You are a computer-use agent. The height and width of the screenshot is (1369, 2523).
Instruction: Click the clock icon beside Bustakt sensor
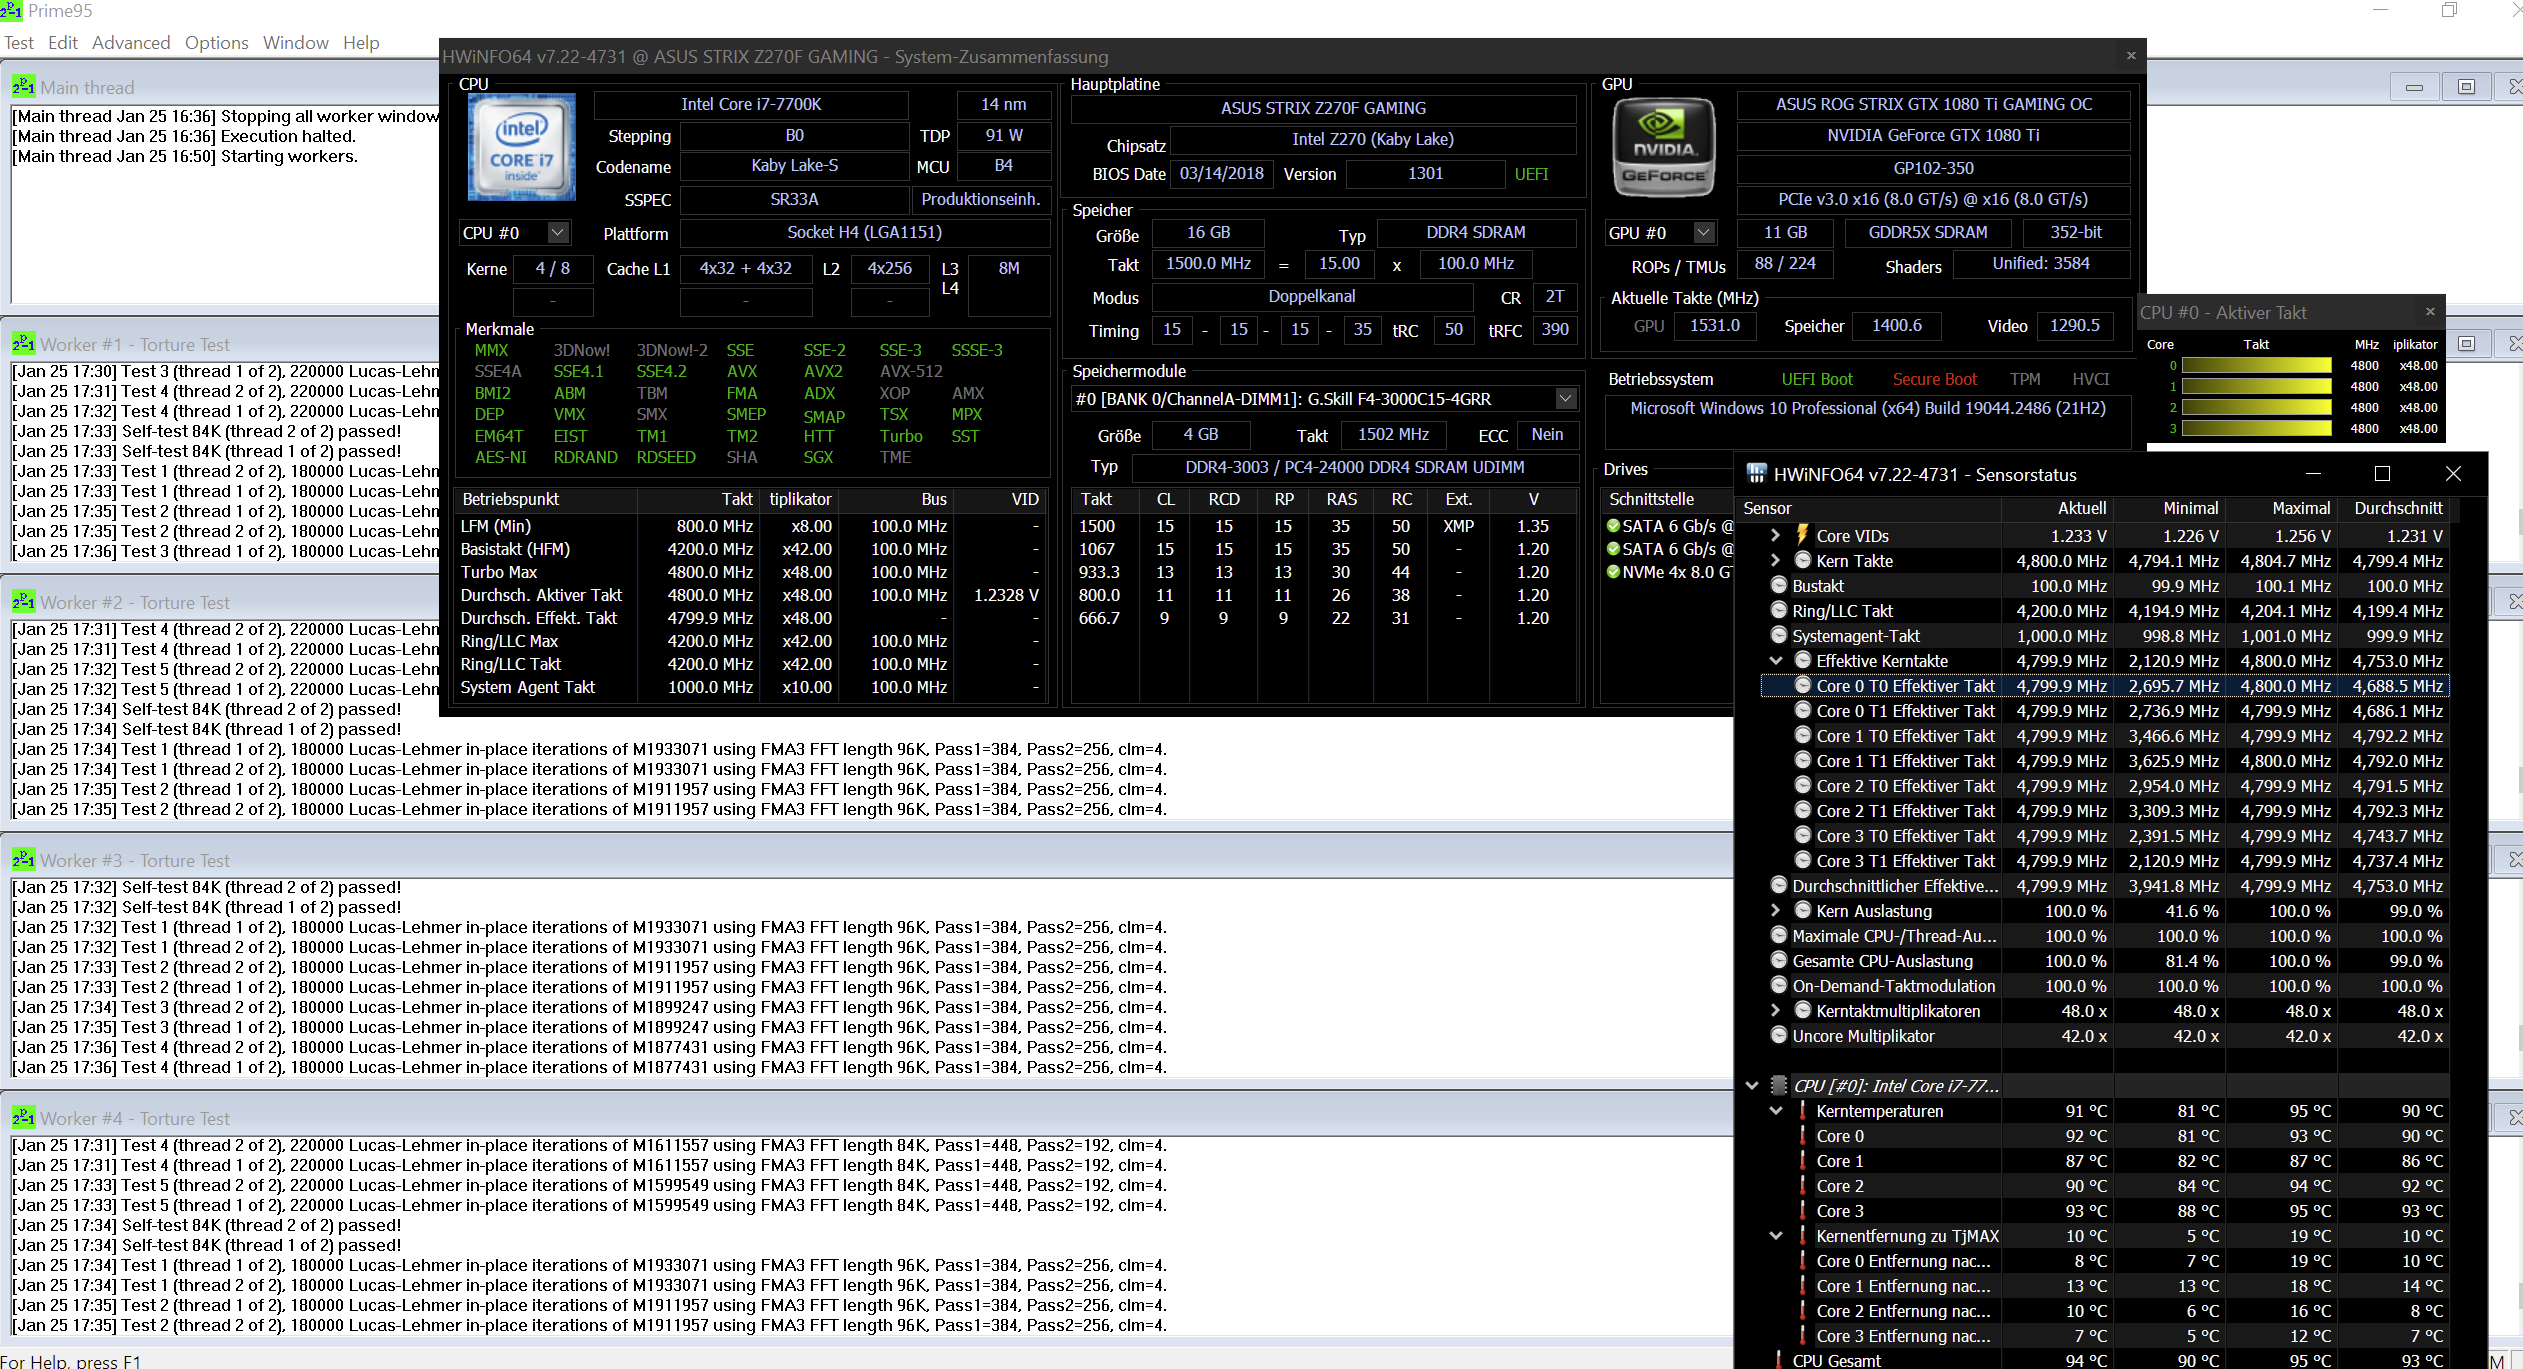[x=1778, y=585]
